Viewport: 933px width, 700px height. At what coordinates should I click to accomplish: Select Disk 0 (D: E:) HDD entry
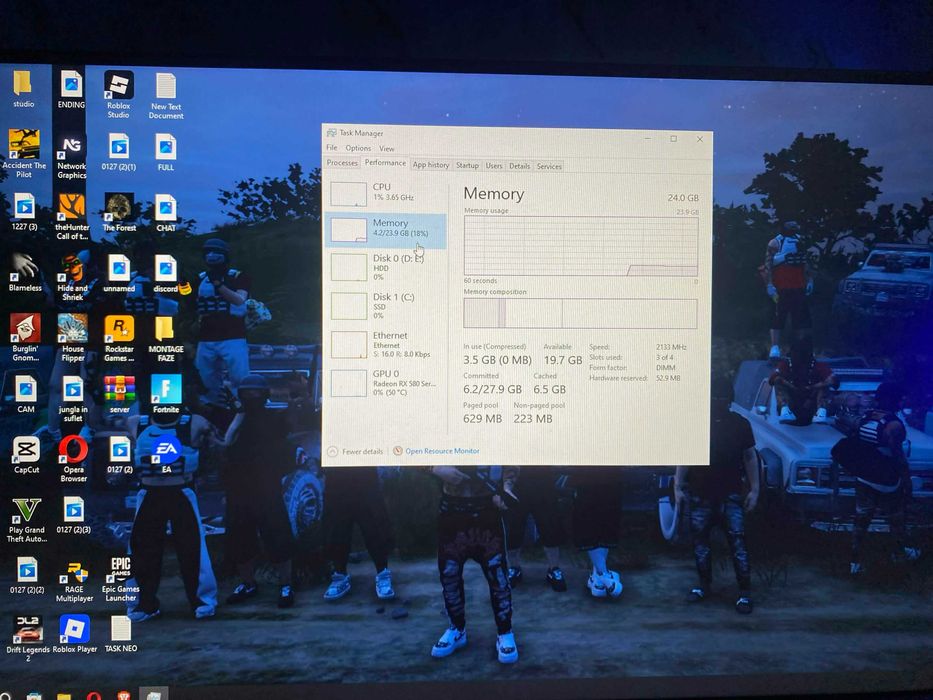point(386,267)
